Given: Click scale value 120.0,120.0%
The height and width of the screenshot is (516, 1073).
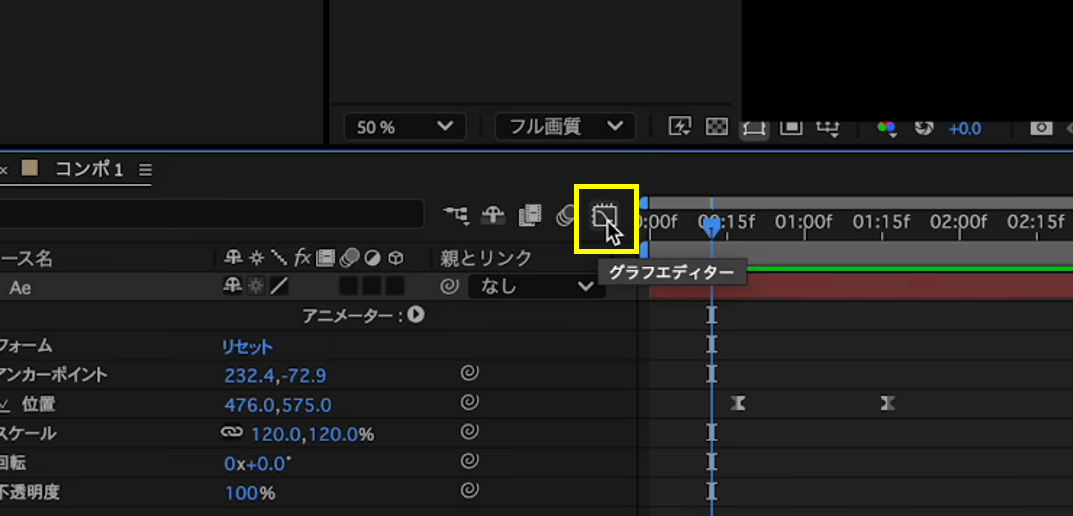Looking at the screenshot, I should click(x=313, y=434).
